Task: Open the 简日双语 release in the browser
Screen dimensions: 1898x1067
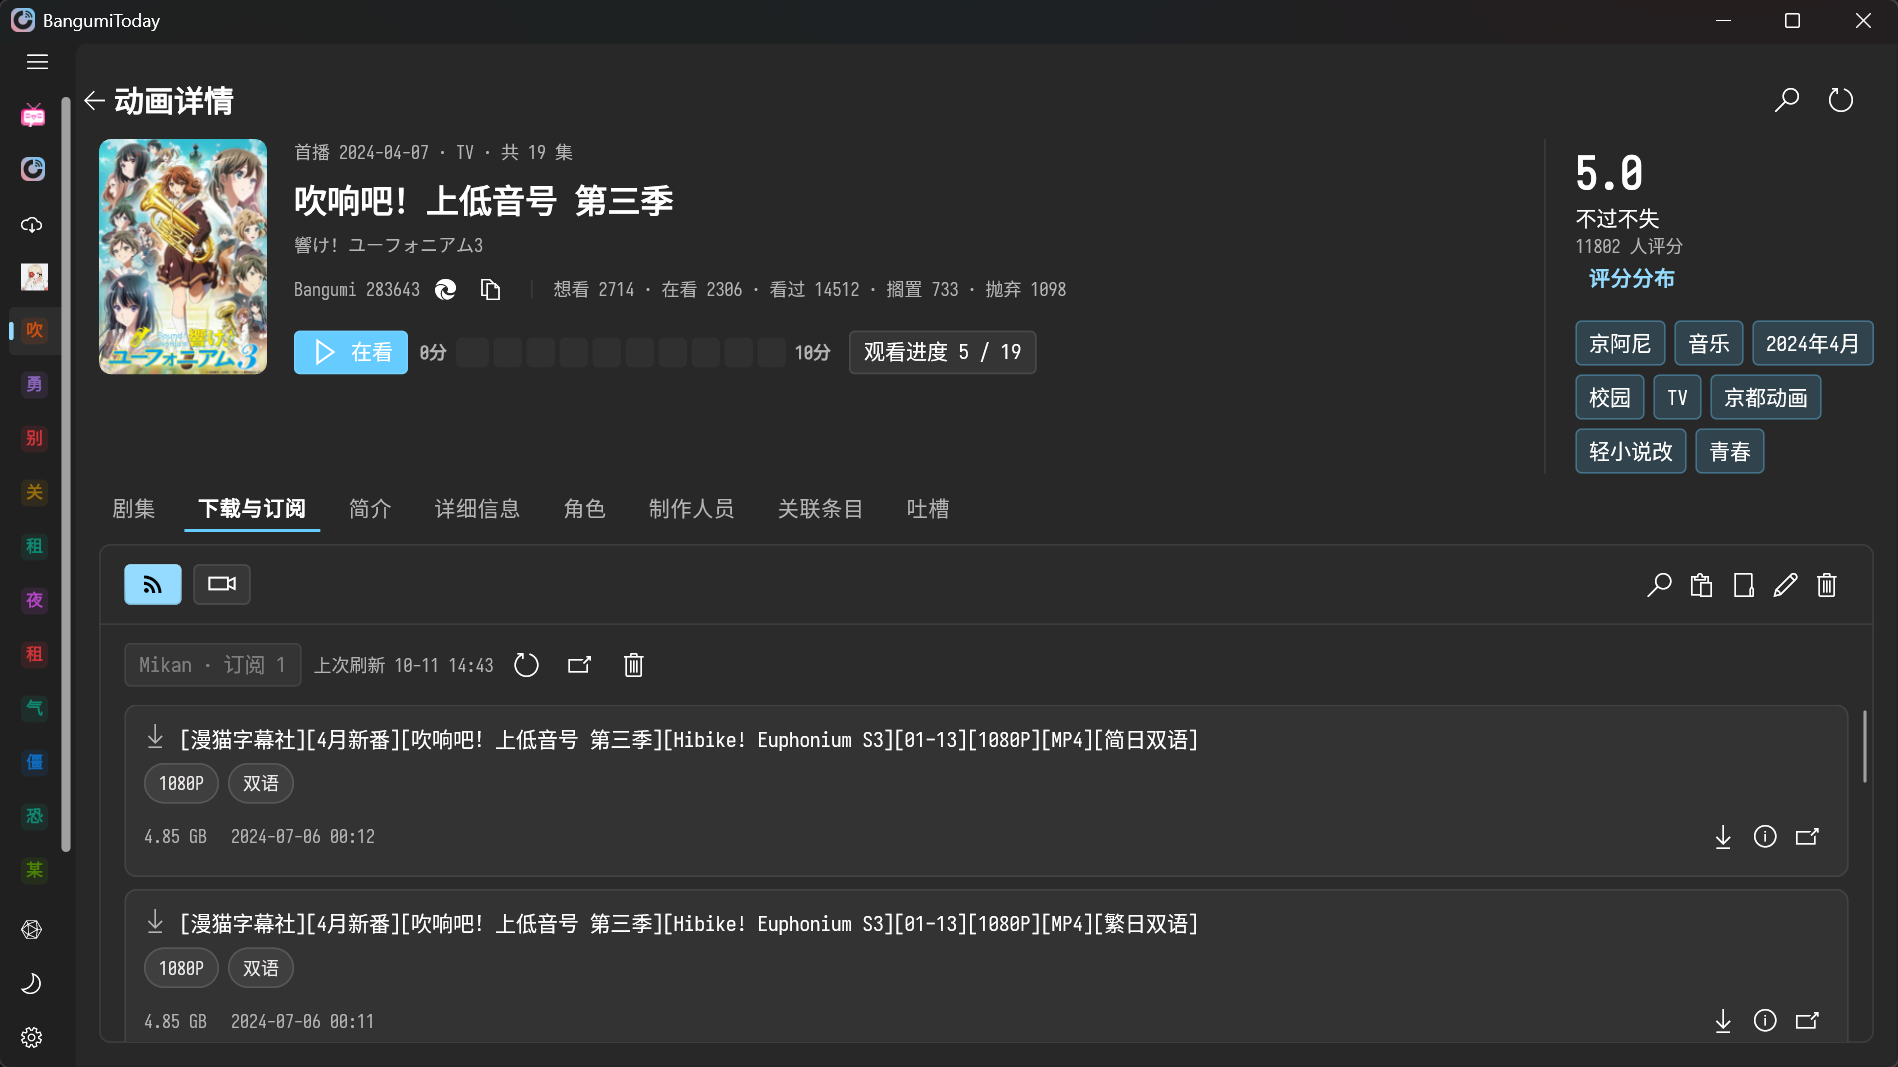Action: [1807, 837]
